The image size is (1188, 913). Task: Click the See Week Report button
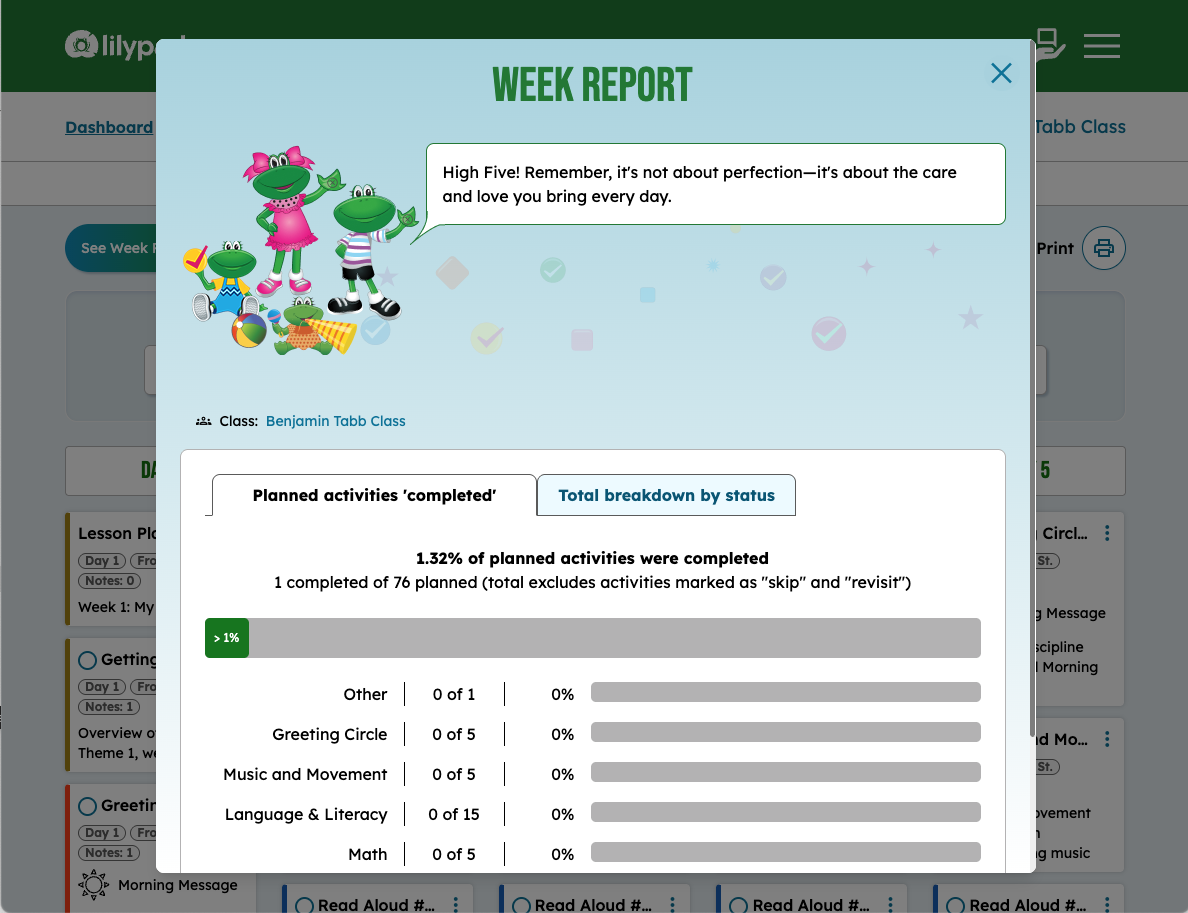click(111, 248)
